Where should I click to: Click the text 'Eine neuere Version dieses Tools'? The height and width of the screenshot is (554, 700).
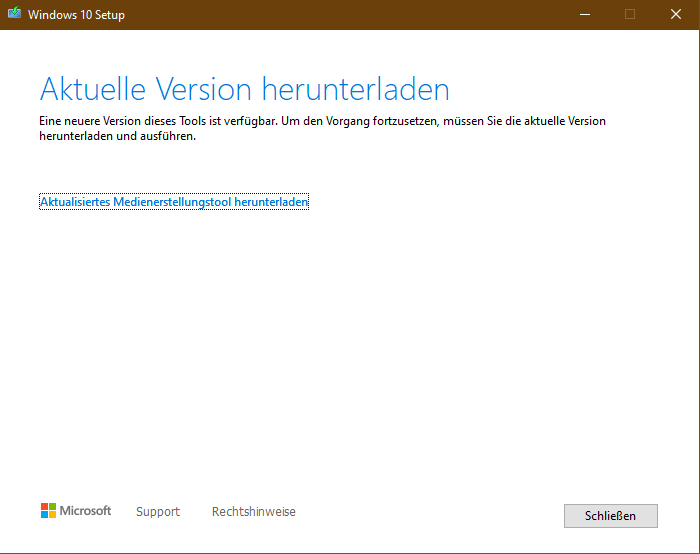[123, 121]
